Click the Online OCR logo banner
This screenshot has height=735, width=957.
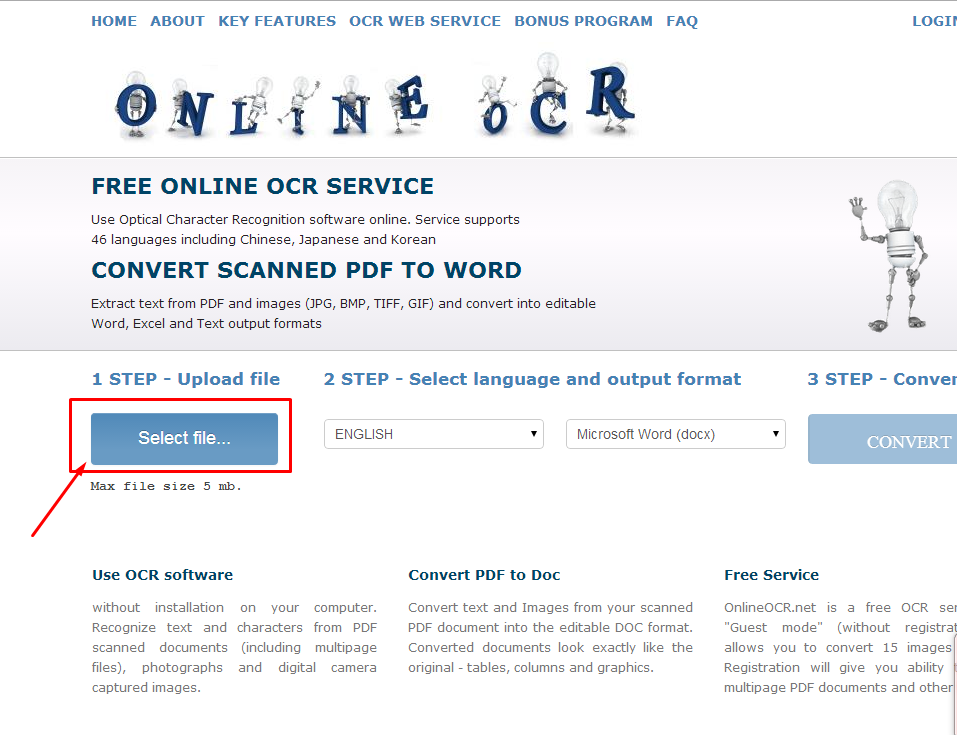point(375,98)
